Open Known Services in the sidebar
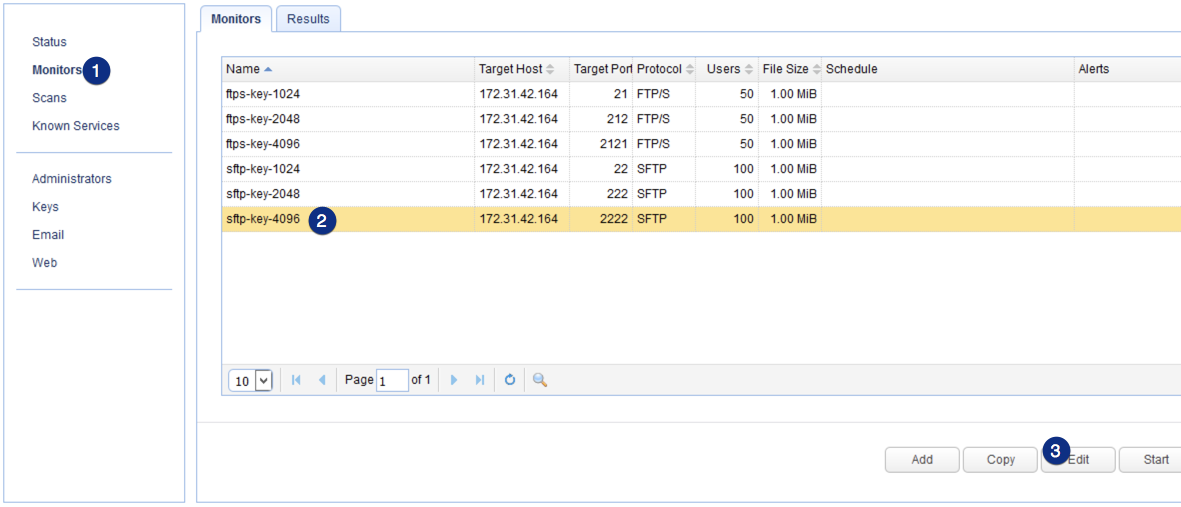This screenshot has width=1181, height=507. (75, 126)
